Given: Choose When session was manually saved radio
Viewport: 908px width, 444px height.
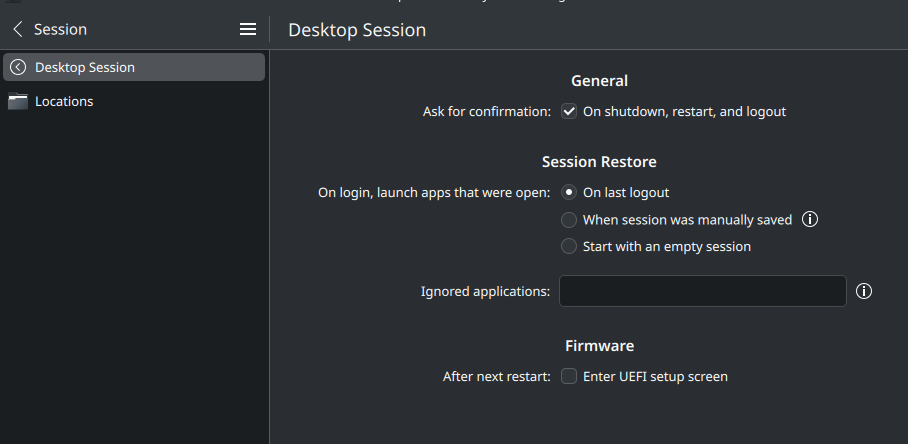Looking at the screenshot, I should coord(569,220).
